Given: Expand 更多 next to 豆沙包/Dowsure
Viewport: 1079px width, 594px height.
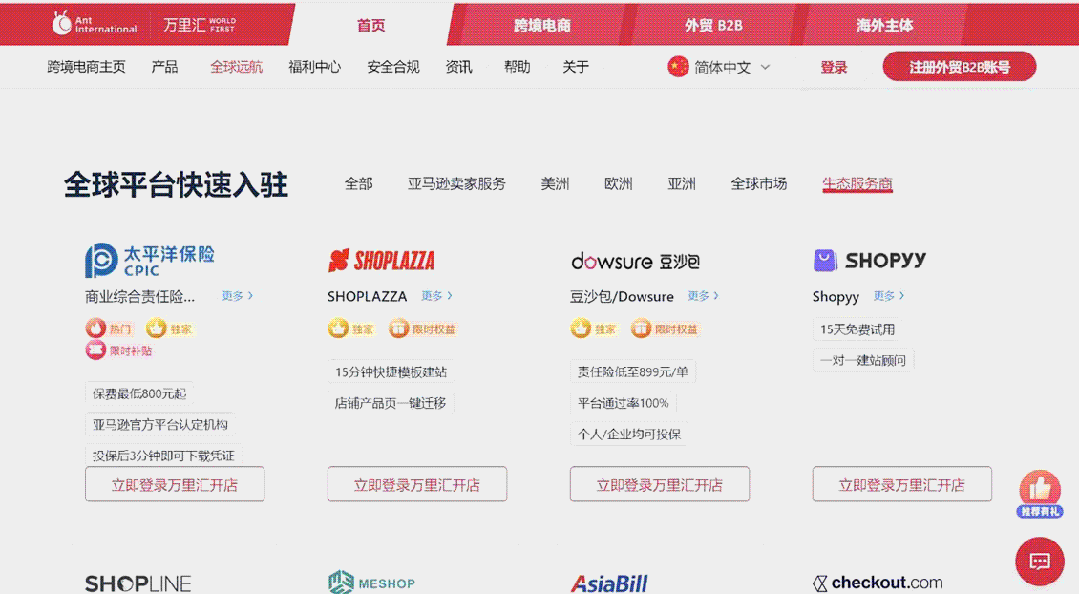Looking at the screenshot, I should tap(703, 295).
